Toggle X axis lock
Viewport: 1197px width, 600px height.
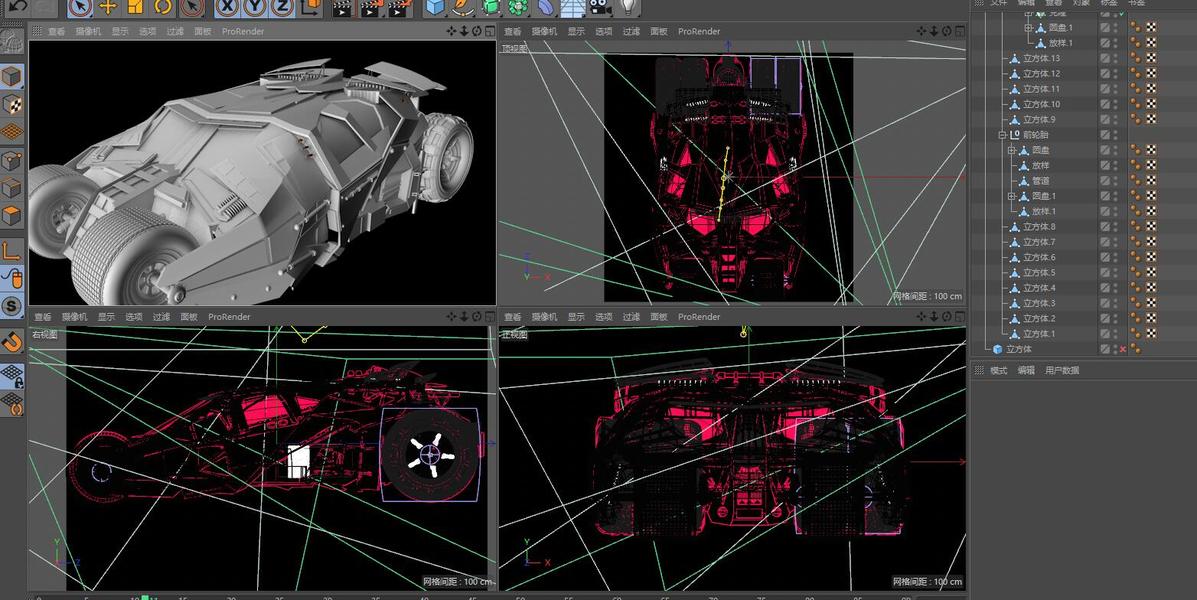coord(226,8)
